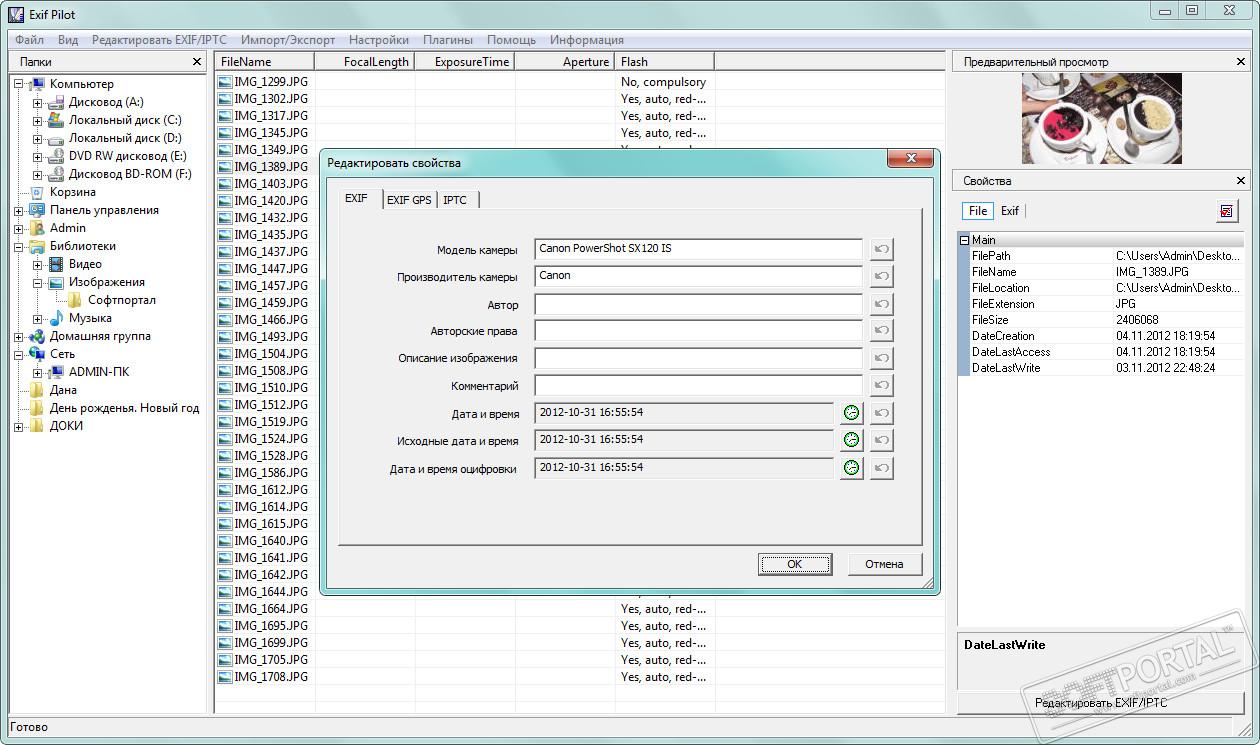The height and width of the screenshot is (745, 1260).
Task: Expand the Панель управления node
Action: [19, 211]
